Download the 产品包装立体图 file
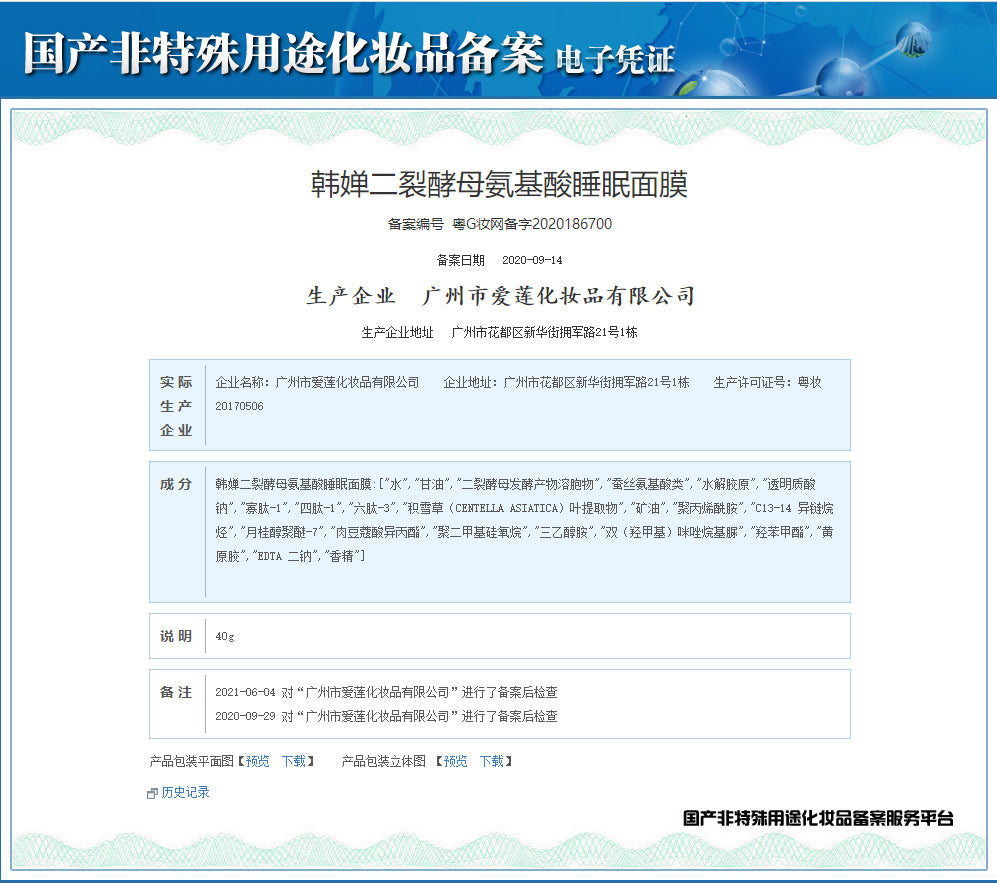 click(491, 761)
